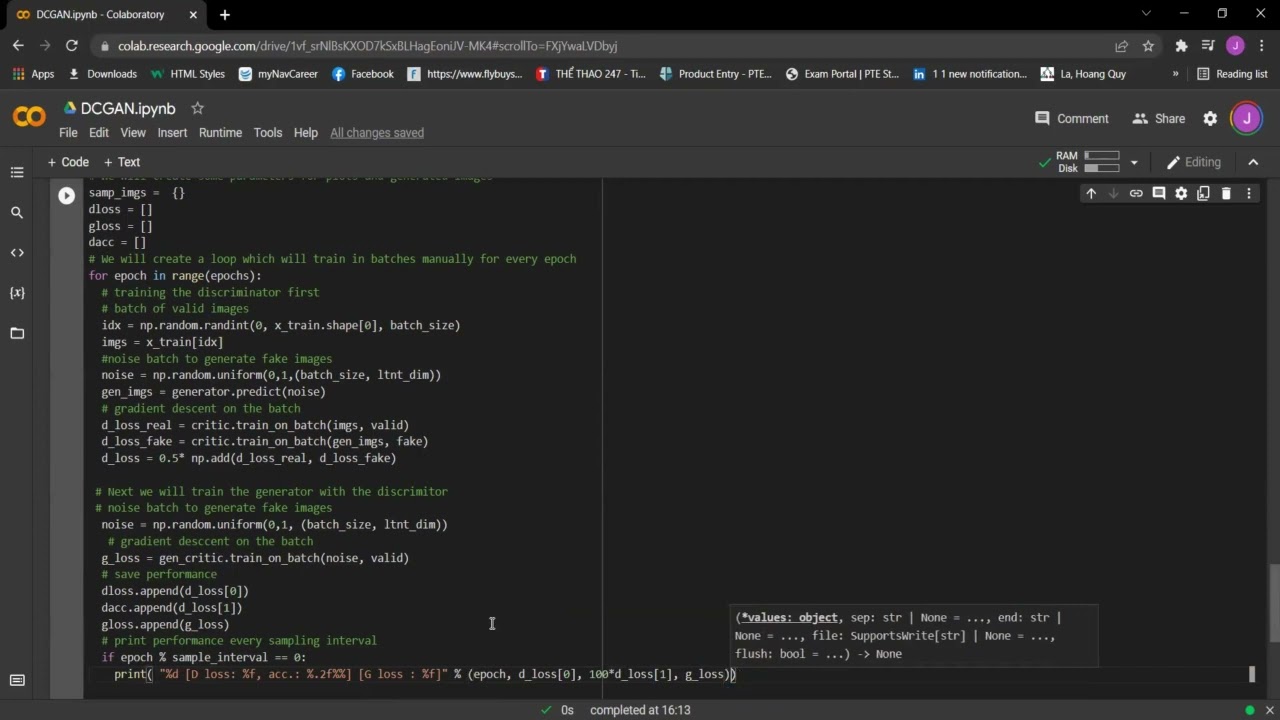This screenshot has width=1280, height=720.
Task: Open the Variables {x} panel
Action: point(17,293)
